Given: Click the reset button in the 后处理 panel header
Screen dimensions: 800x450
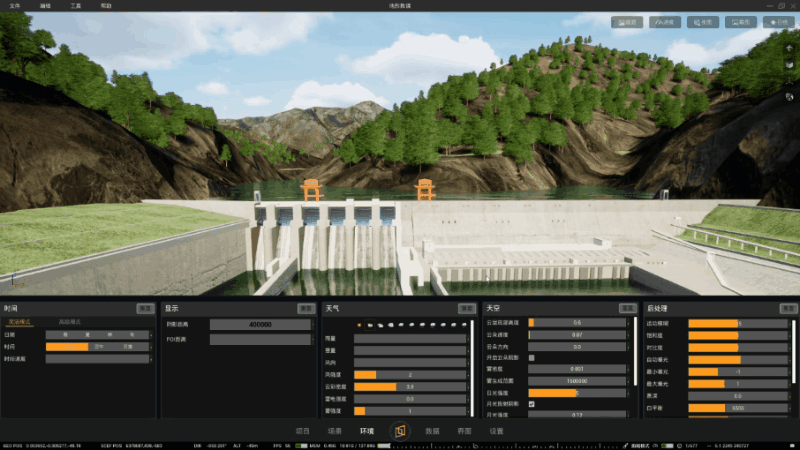Looking at the screenshot, I should (788, 309).
